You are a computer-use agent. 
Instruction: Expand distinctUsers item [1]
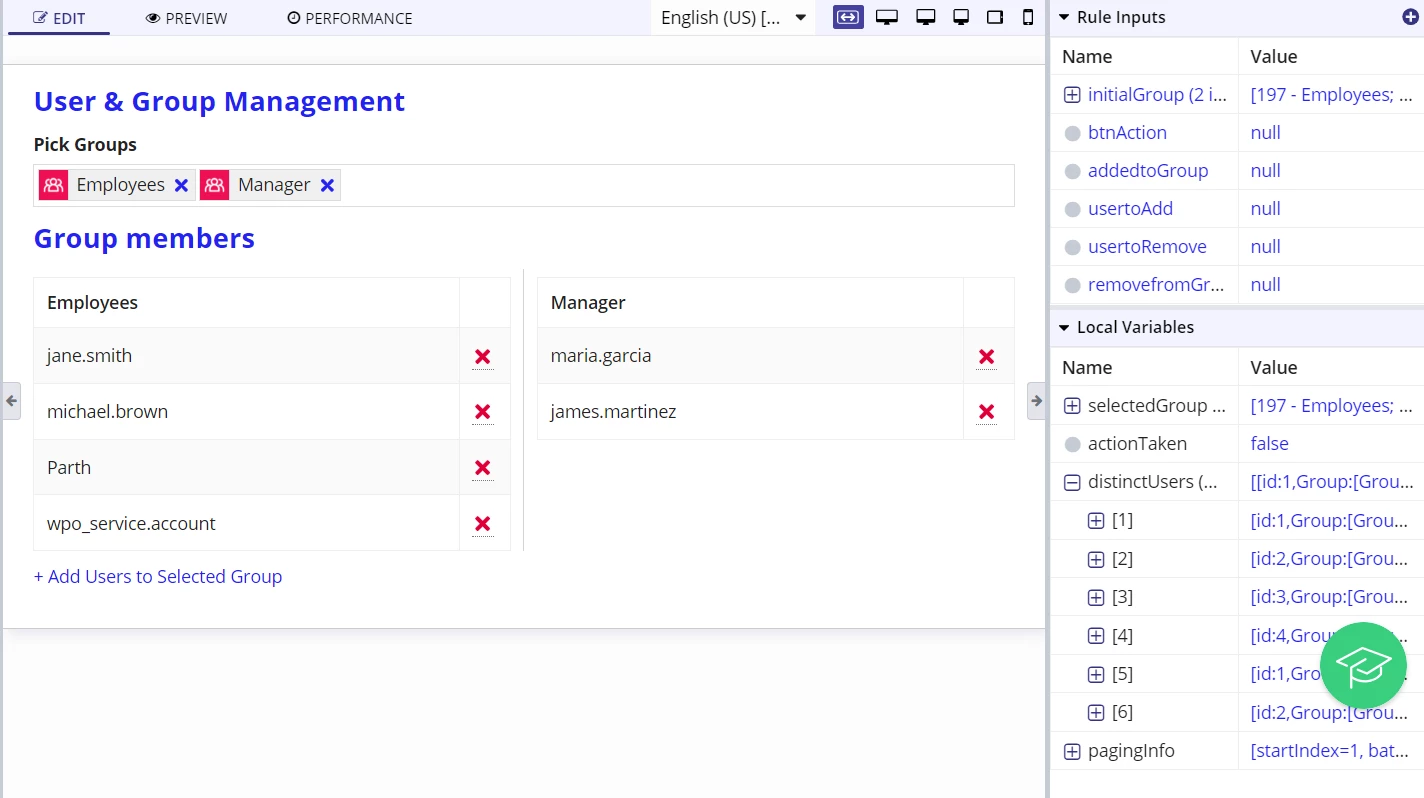click(1096, 521)
